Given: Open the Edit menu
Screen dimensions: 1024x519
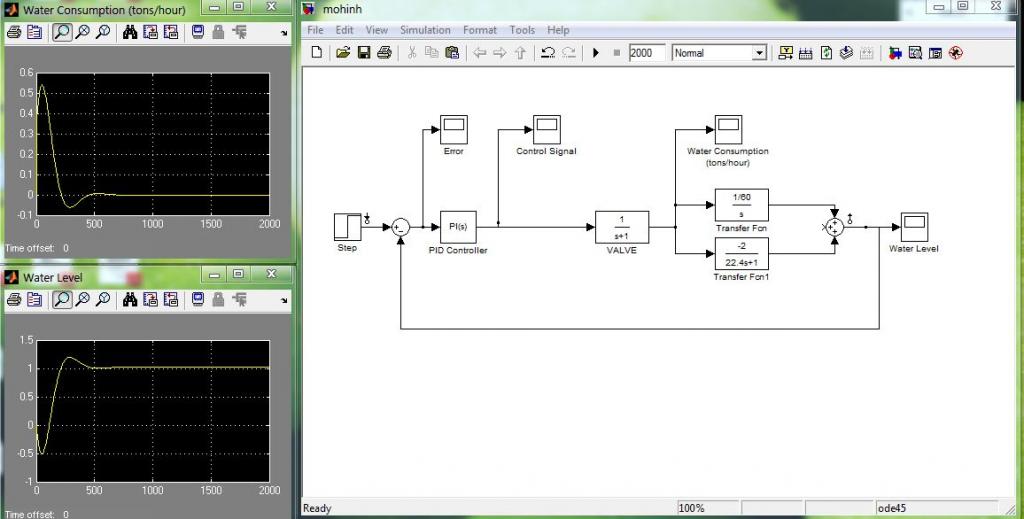Looking at the screenshot, I should pyautogui.click(x=344, y=30).
